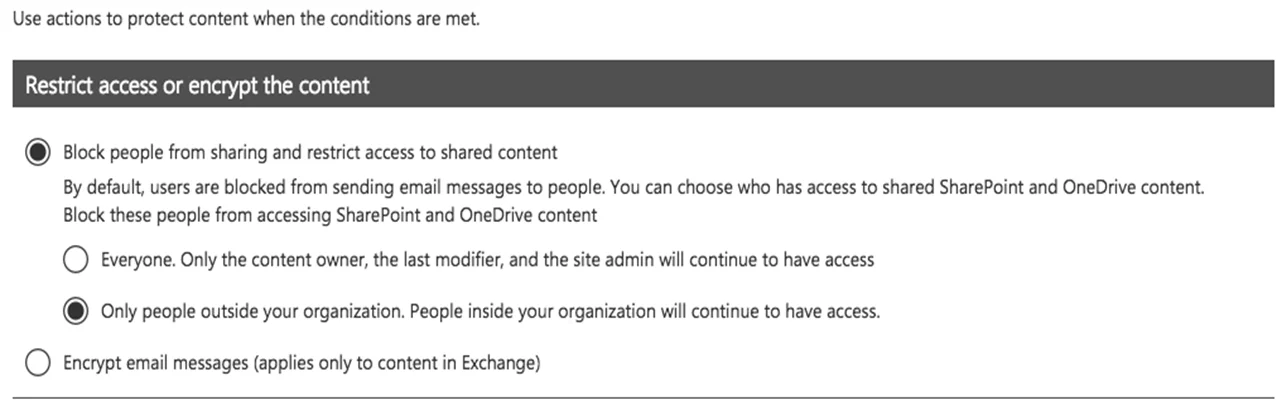Select Only people outside your organization radio button
This screenshot has height=407, width=1277.
[75, 311]
